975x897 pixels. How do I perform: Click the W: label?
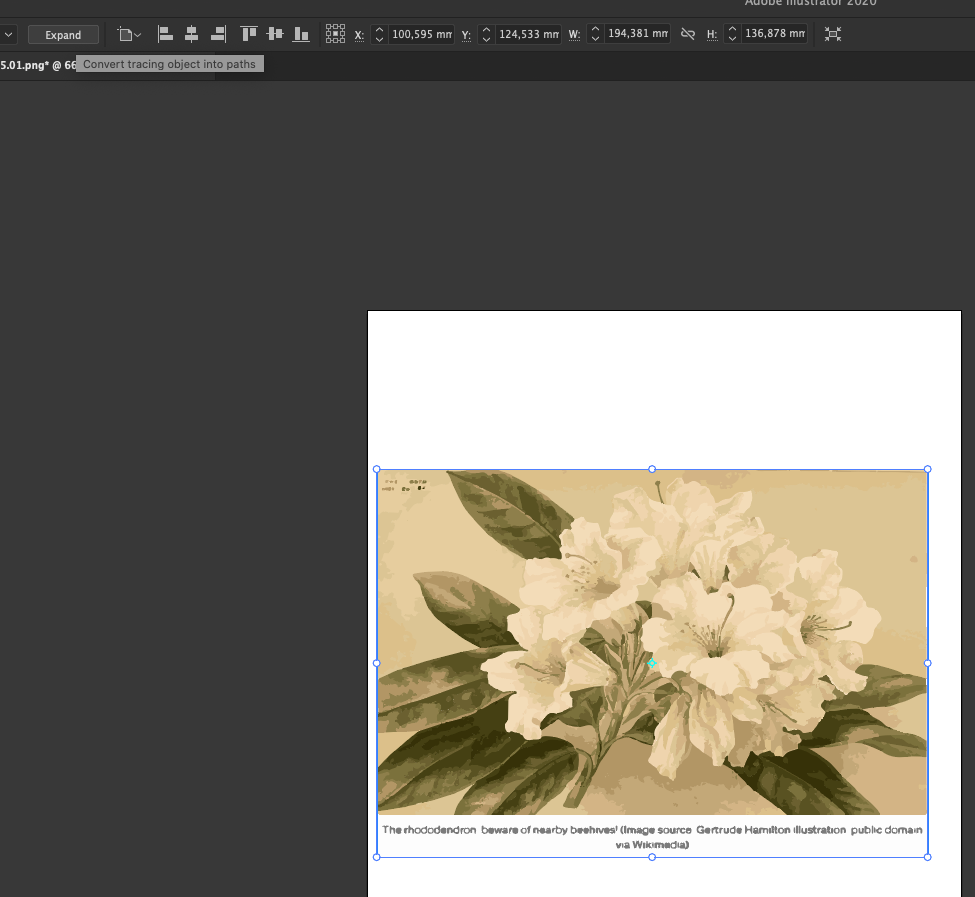575,35
